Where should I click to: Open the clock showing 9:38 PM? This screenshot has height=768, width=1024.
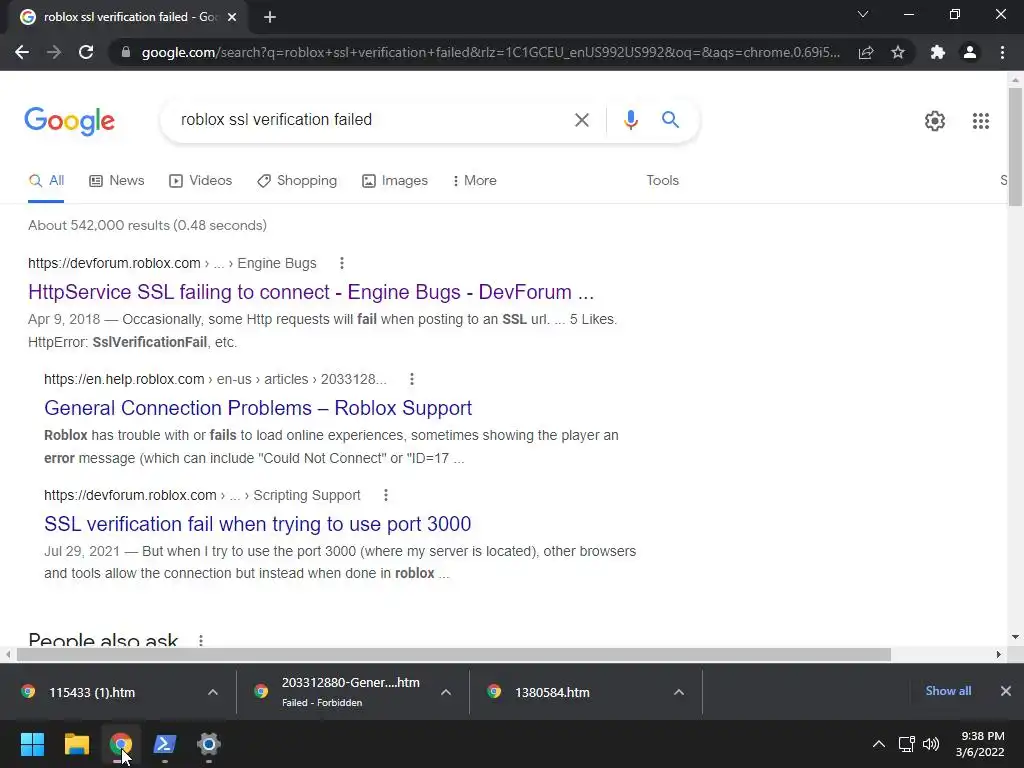(980, 744)
